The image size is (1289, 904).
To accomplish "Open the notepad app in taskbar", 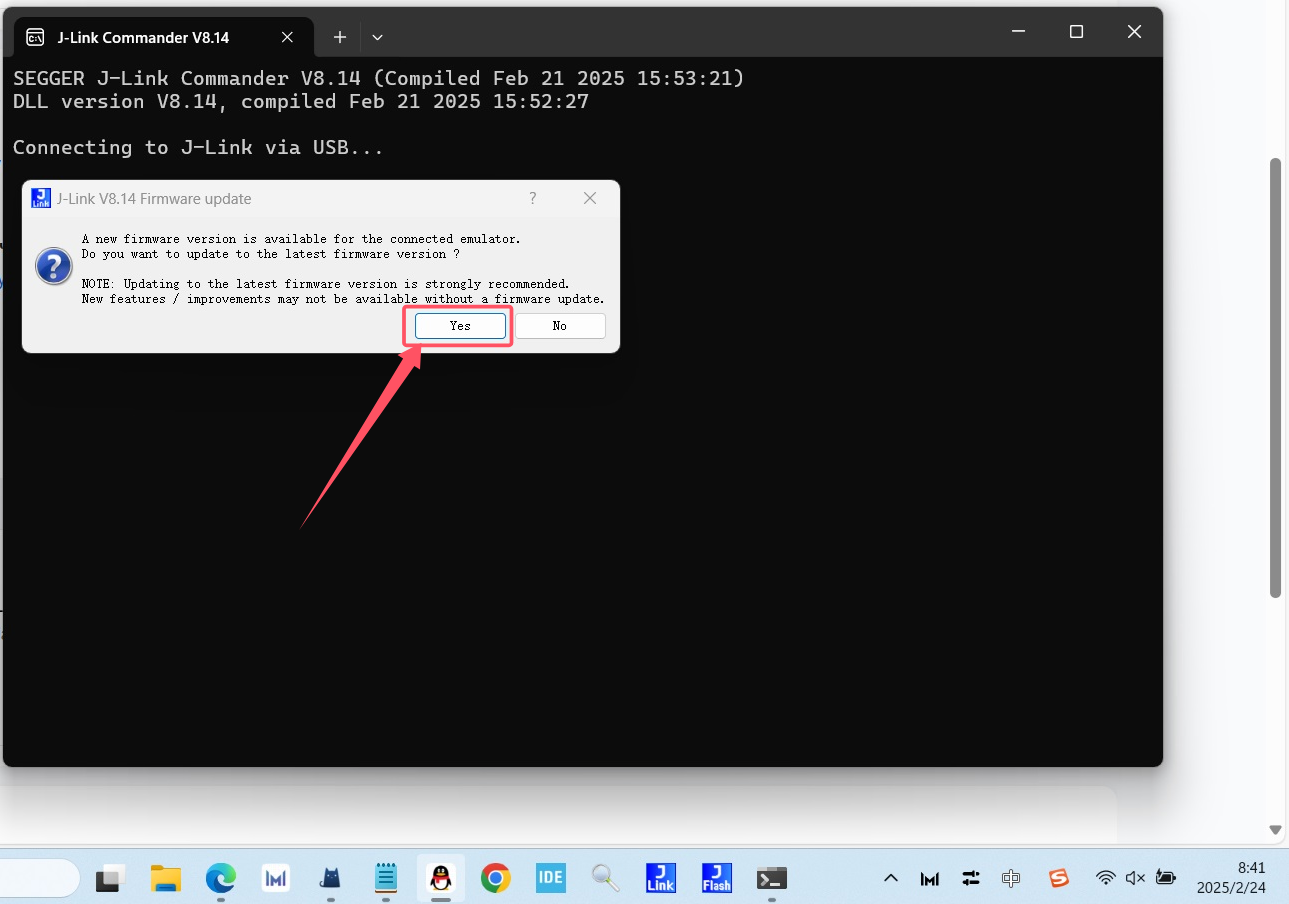I will pos(385,878).
